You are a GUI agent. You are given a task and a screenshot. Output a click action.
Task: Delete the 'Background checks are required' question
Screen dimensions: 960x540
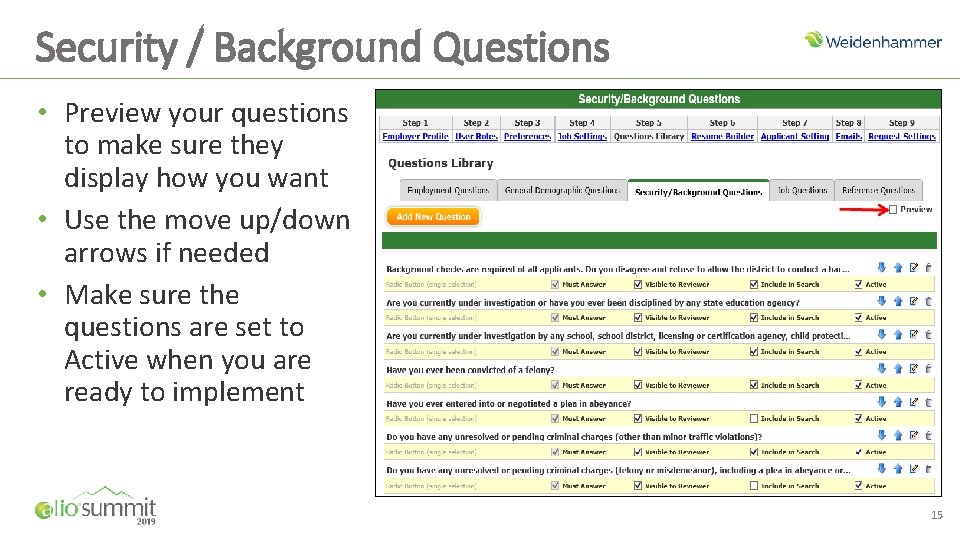928,268
